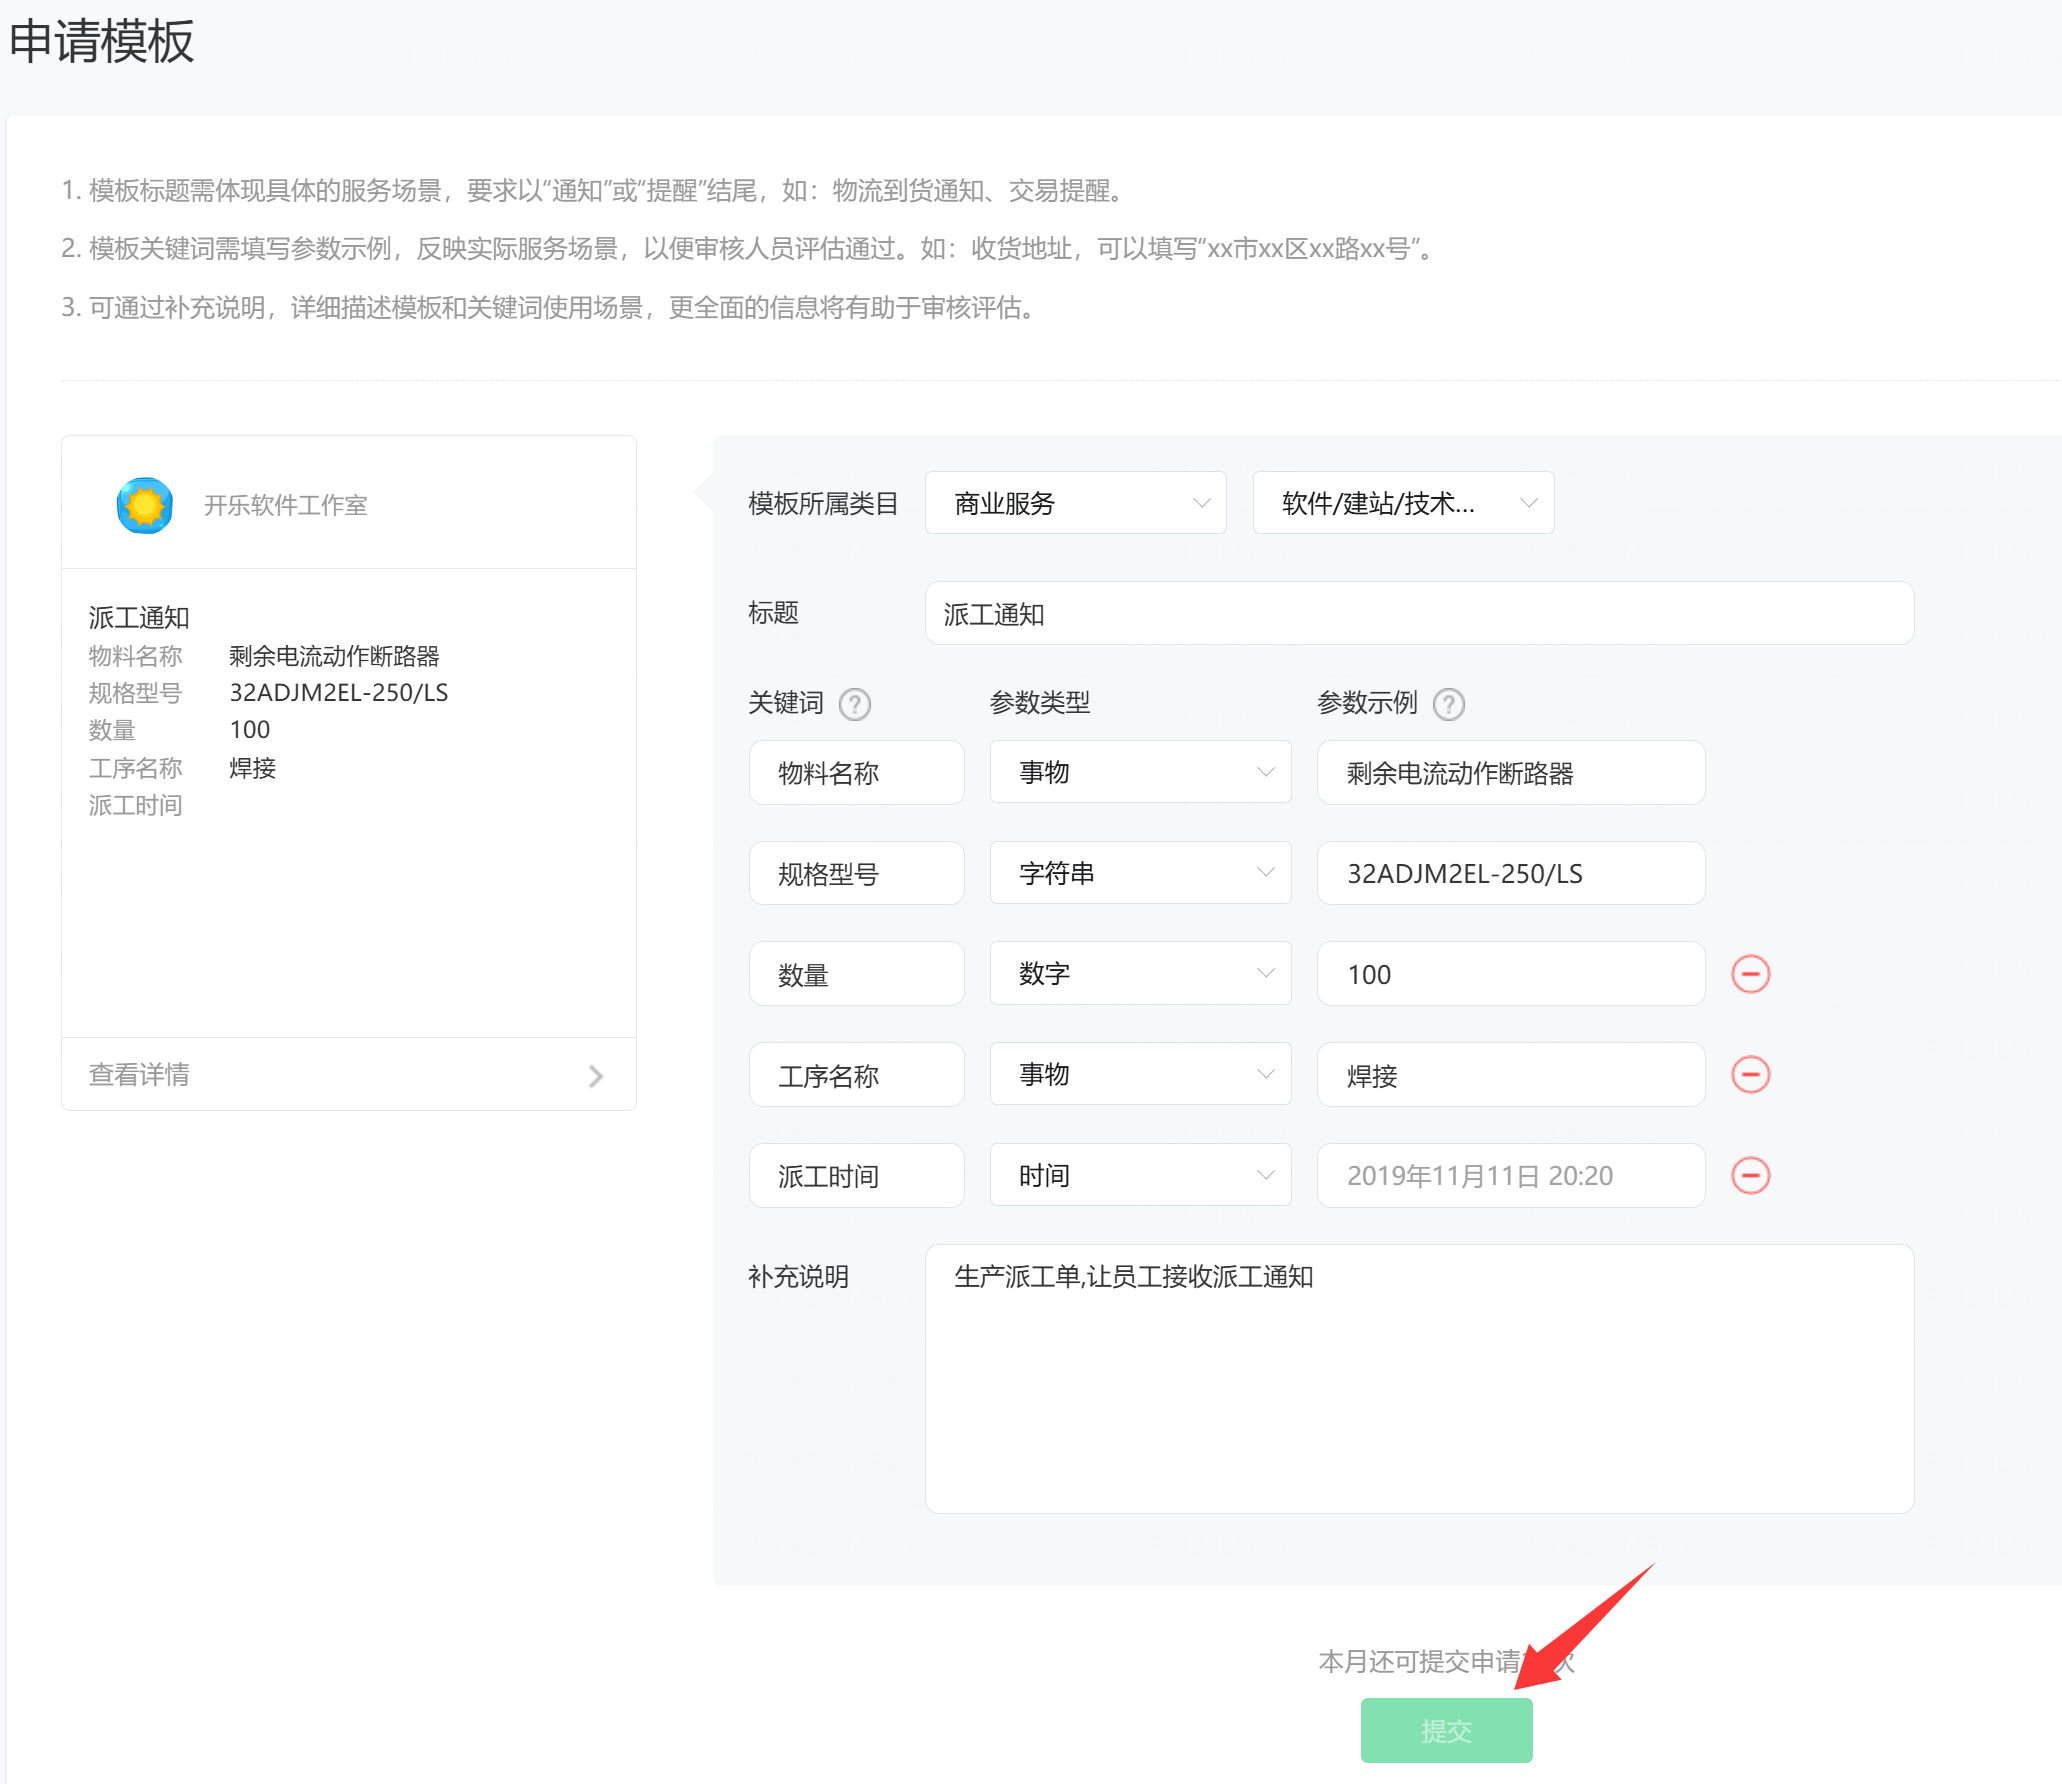
Task: Expand the 数字 parameter type dropdown
Action: (x=1140, y=974)
